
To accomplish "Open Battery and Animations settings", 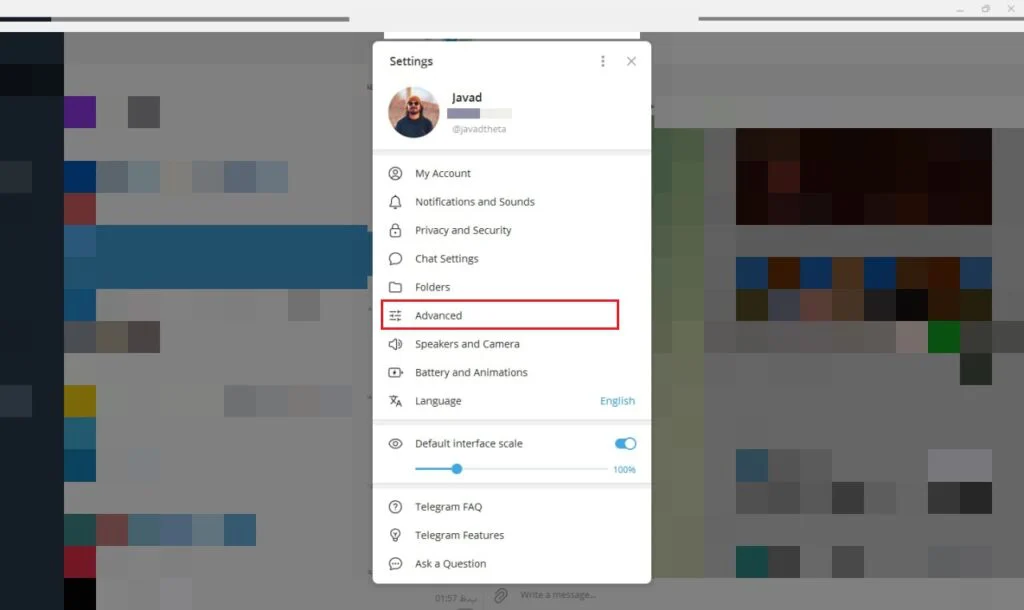I will tap(471, 372).
